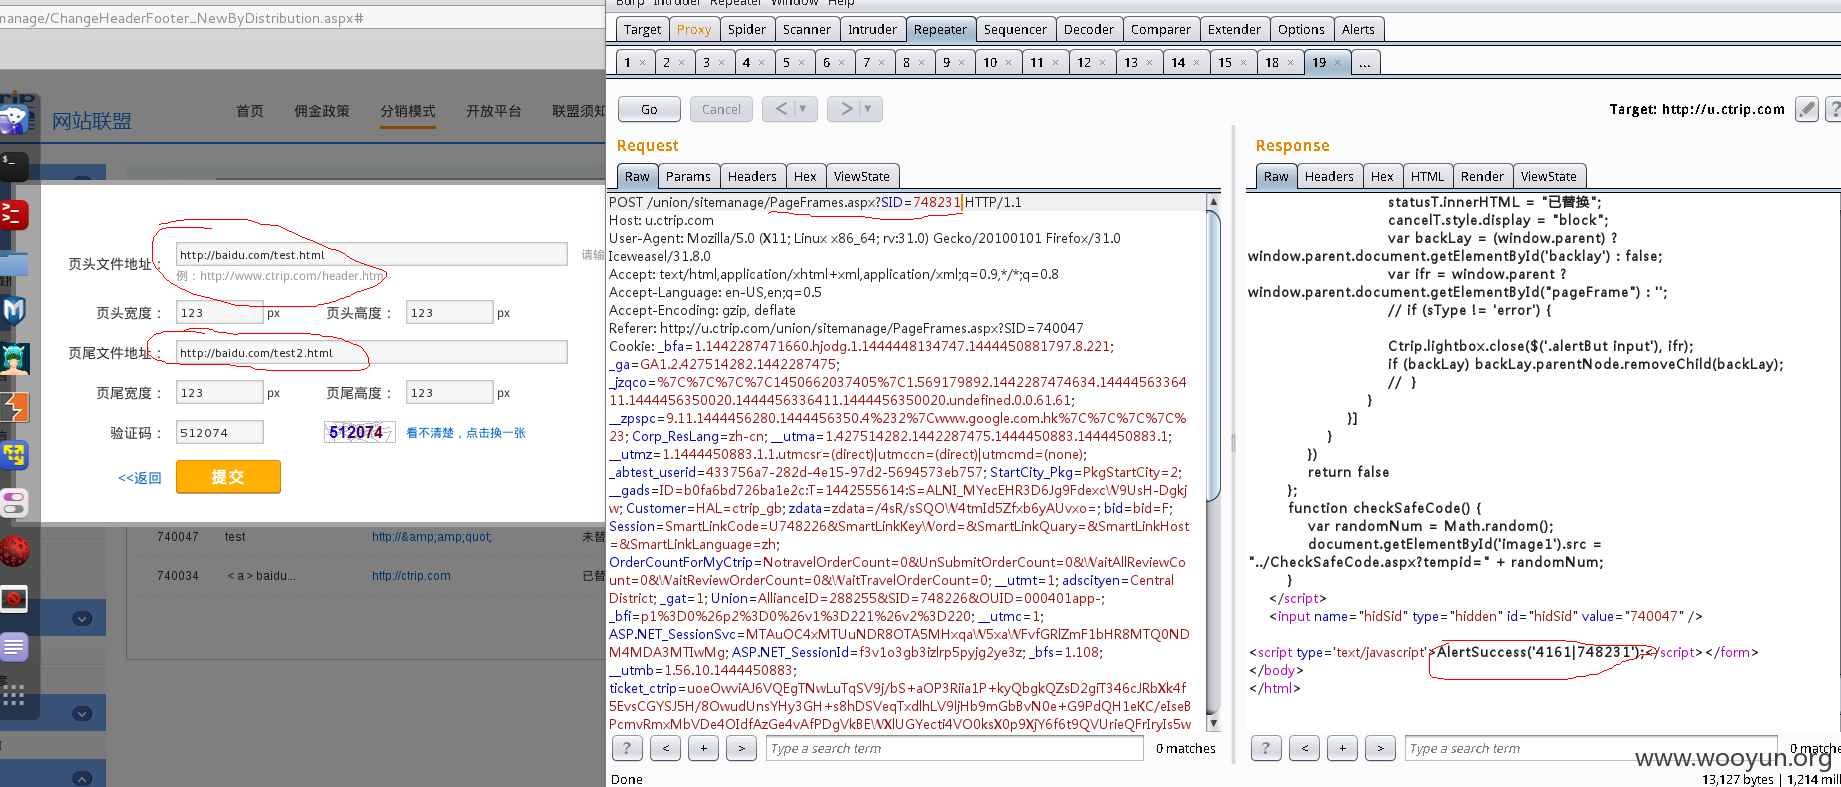Go to previous match in Response search

coord(1304,748)
